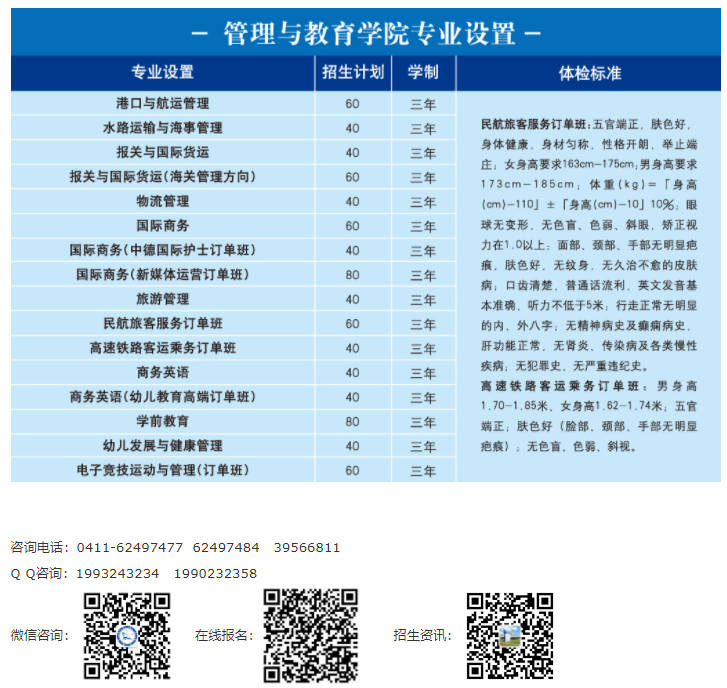Click the QQ number 1993243234

[x=117, y=574]
